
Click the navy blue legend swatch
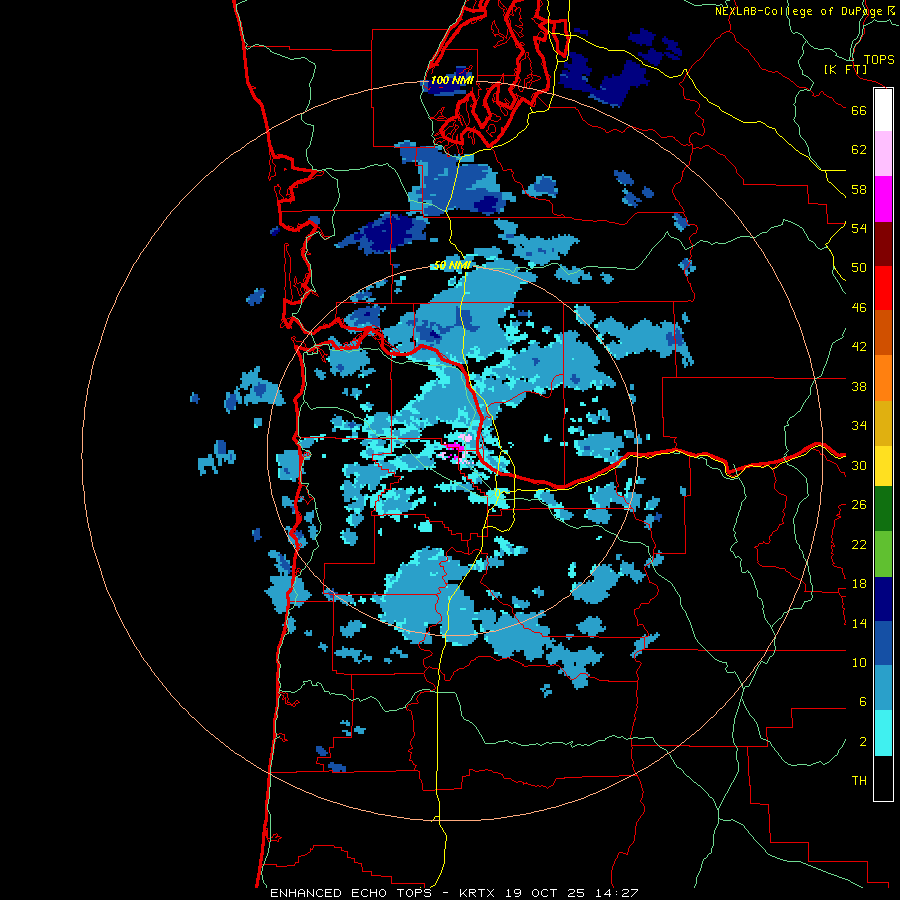pyautogui.click(x=883, y=599)
